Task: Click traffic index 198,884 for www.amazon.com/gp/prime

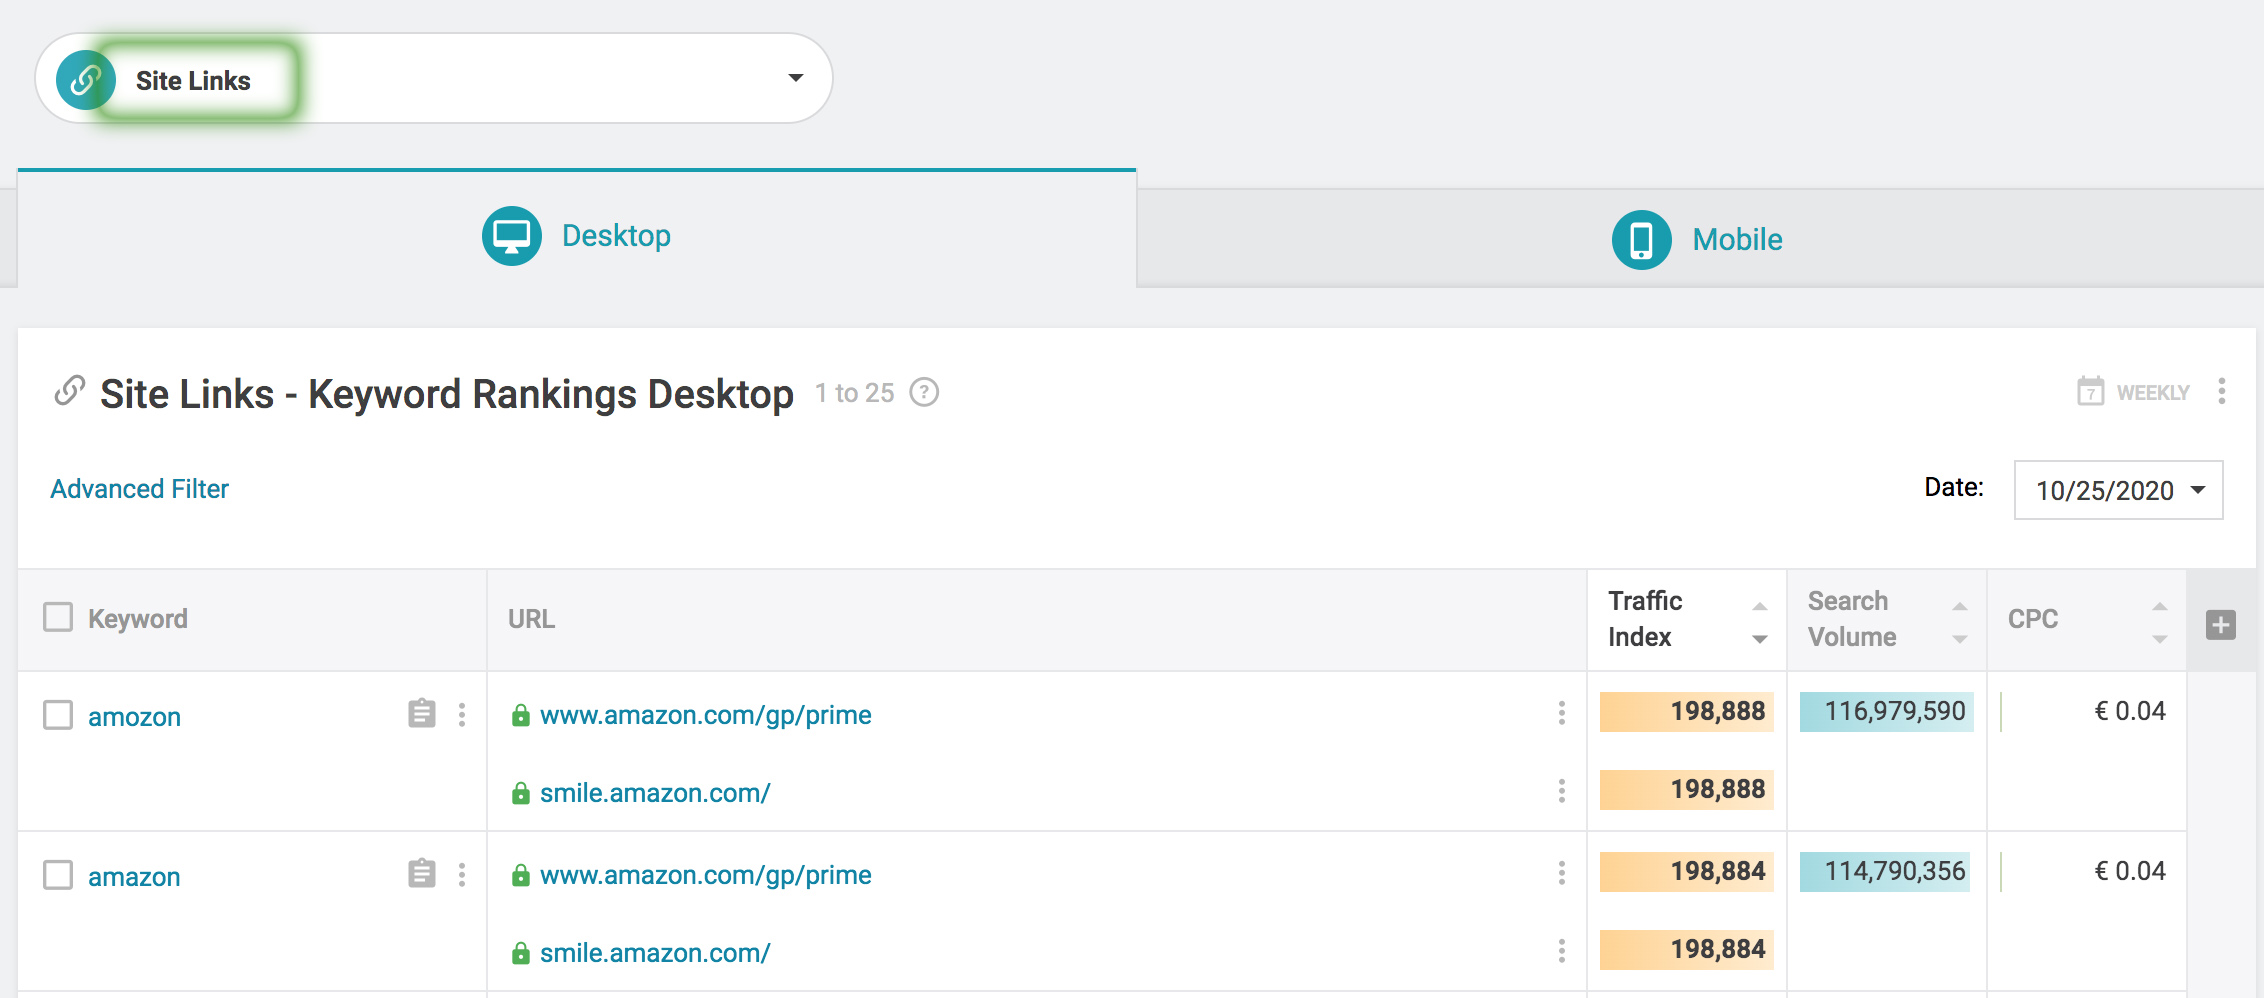Action: 1687,872
